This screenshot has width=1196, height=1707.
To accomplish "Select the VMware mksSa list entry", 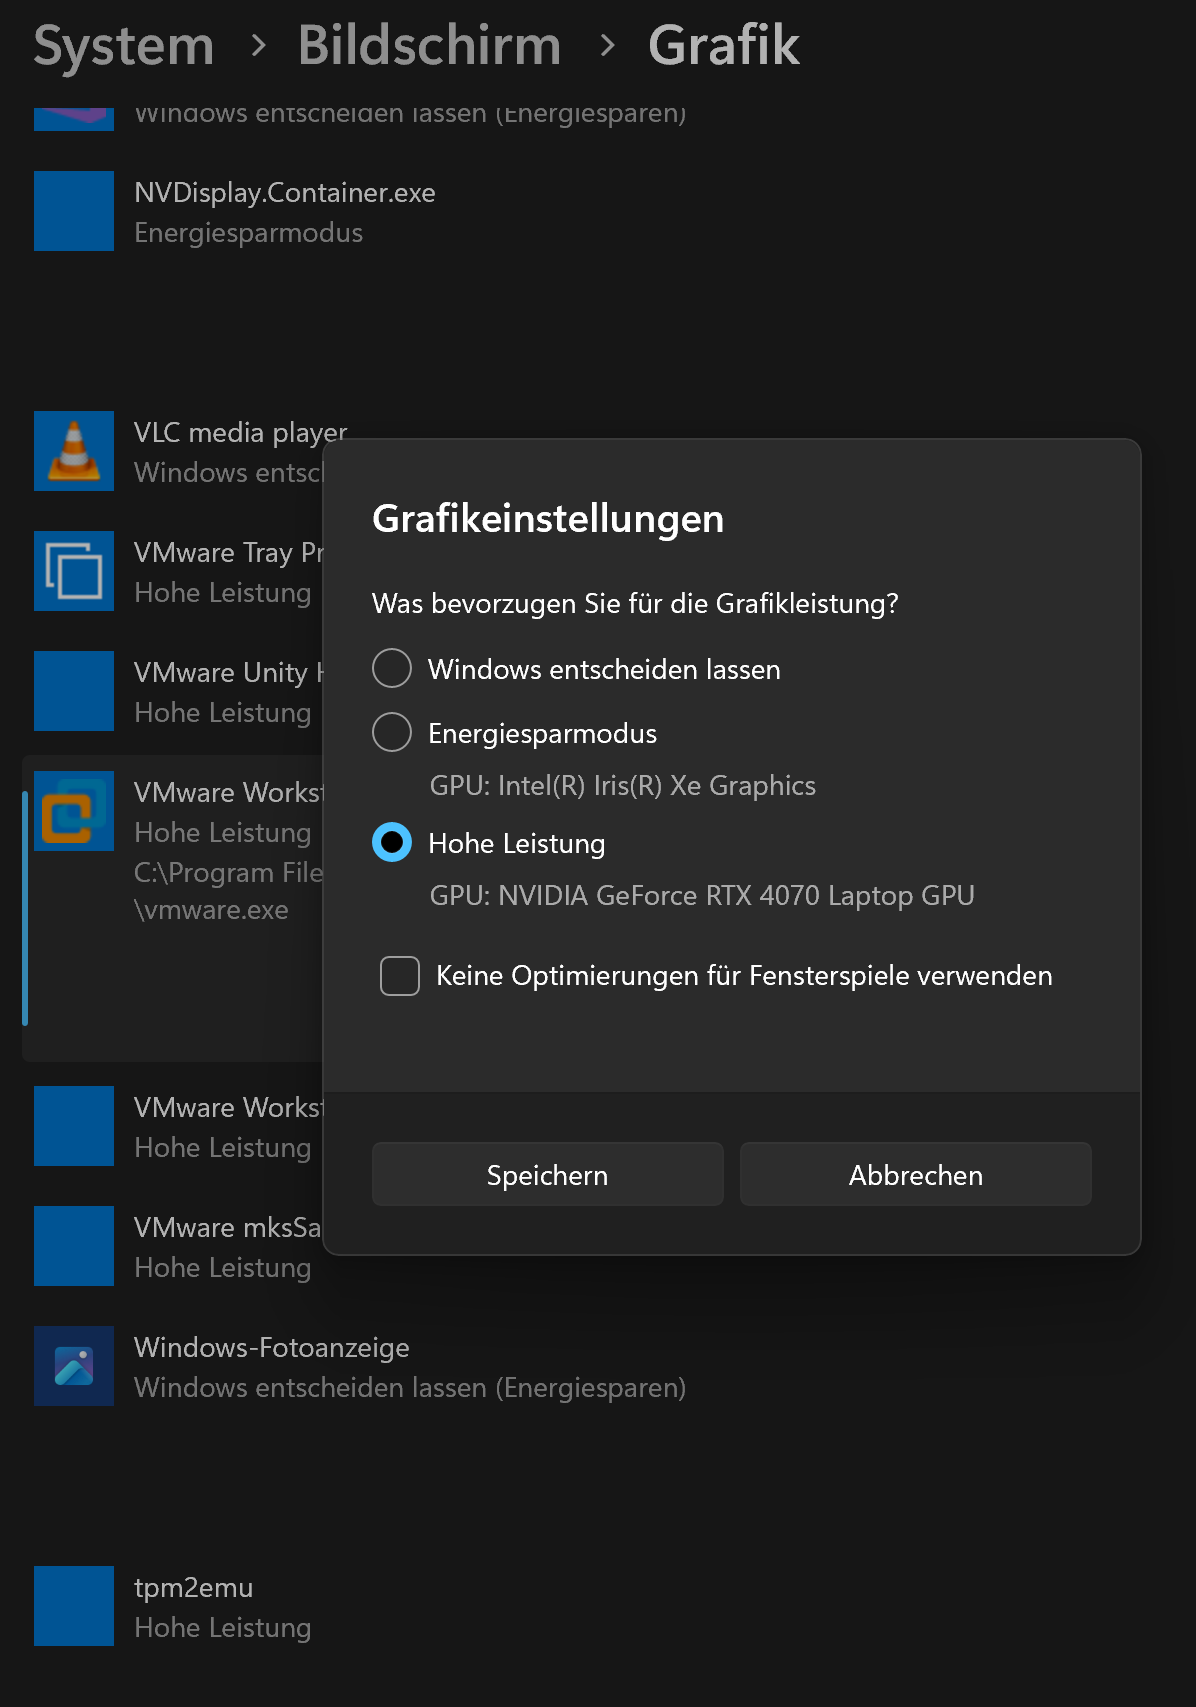I will click(172, 1246).
